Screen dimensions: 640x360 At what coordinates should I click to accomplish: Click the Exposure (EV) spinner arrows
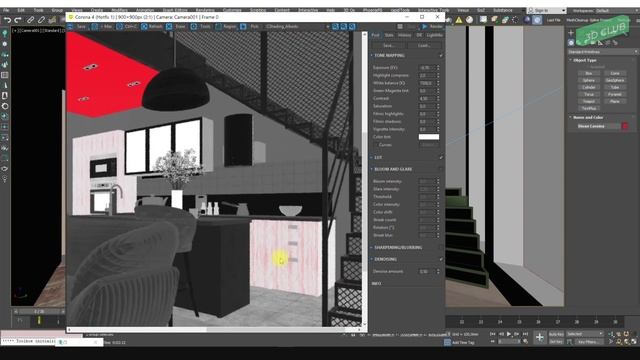tap(438, 68)
